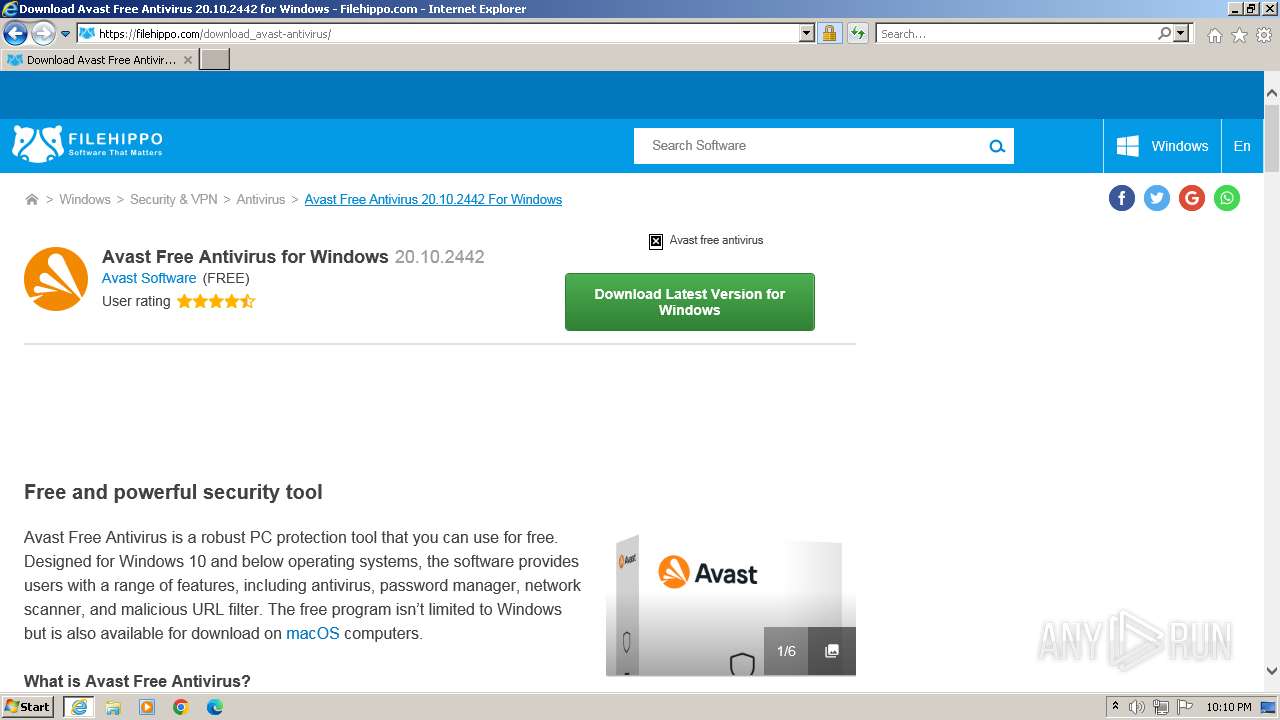Open a new blank tab
The height and width of the screenshot is (720, 1280).
(215, 60)
